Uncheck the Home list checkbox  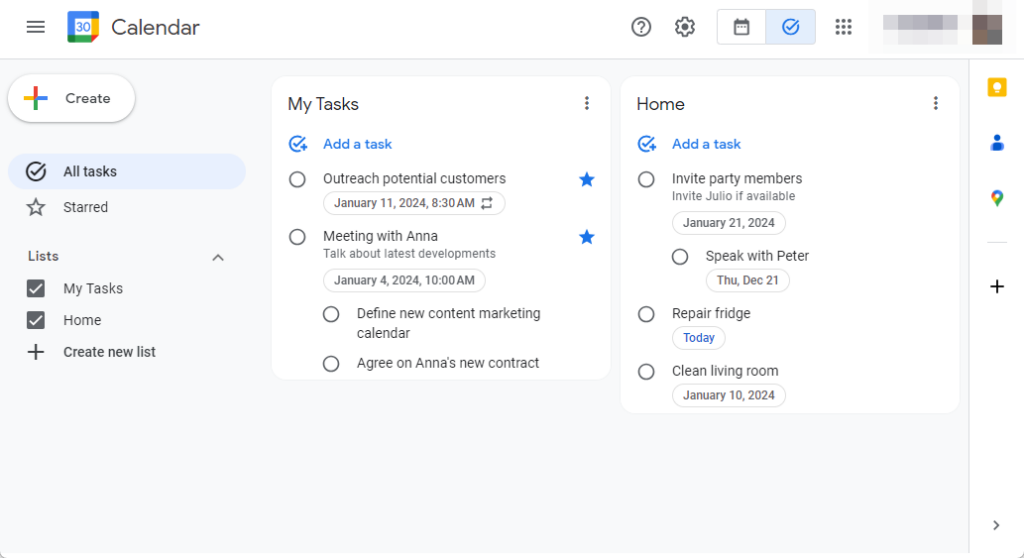(36, 320)
